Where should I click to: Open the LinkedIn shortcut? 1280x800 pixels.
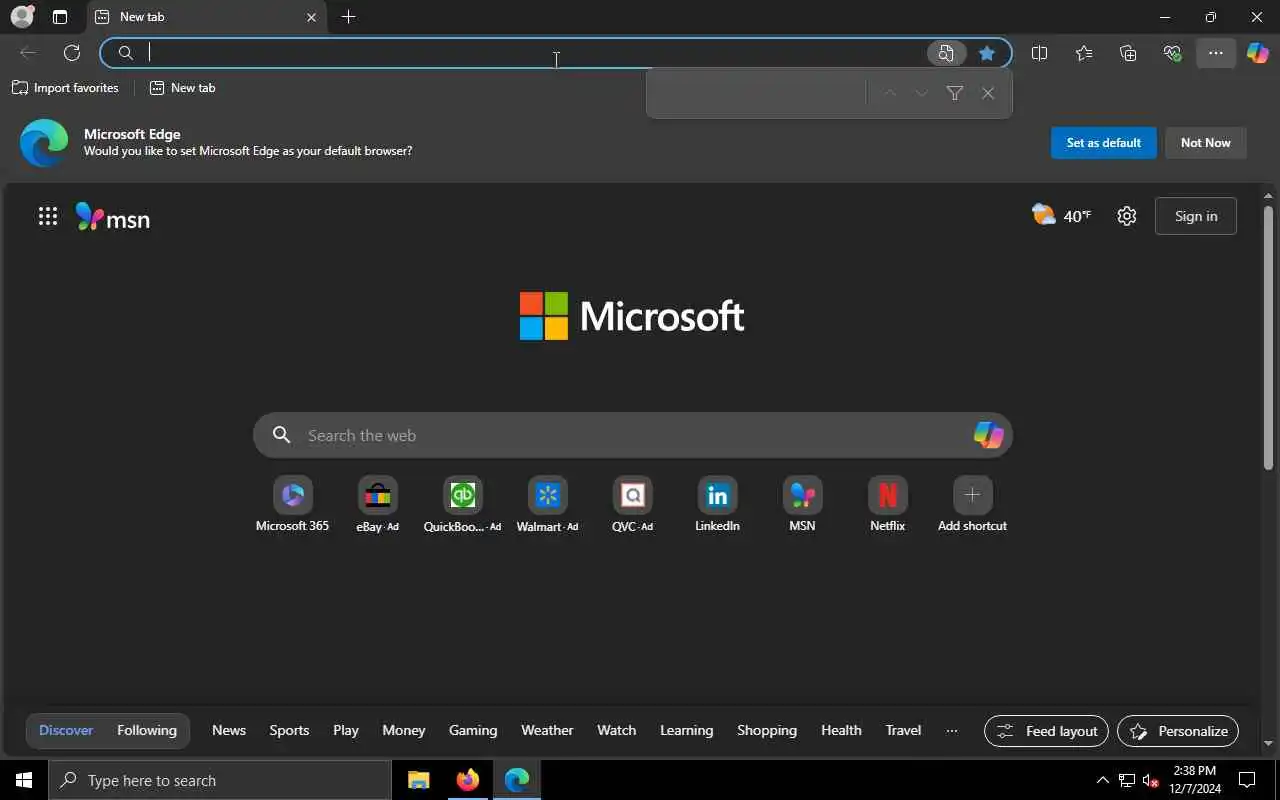(717, 504)
